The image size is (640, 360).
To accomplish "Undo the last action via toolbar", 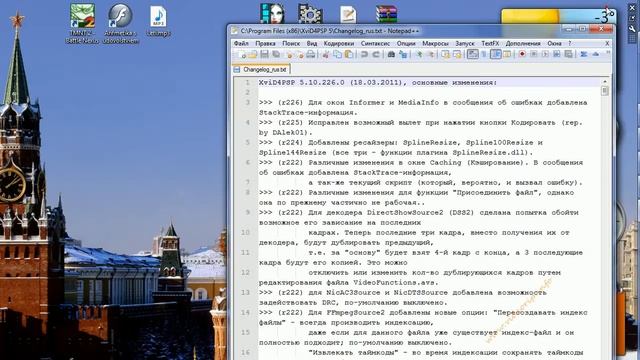I will click(x=364, y=54).
